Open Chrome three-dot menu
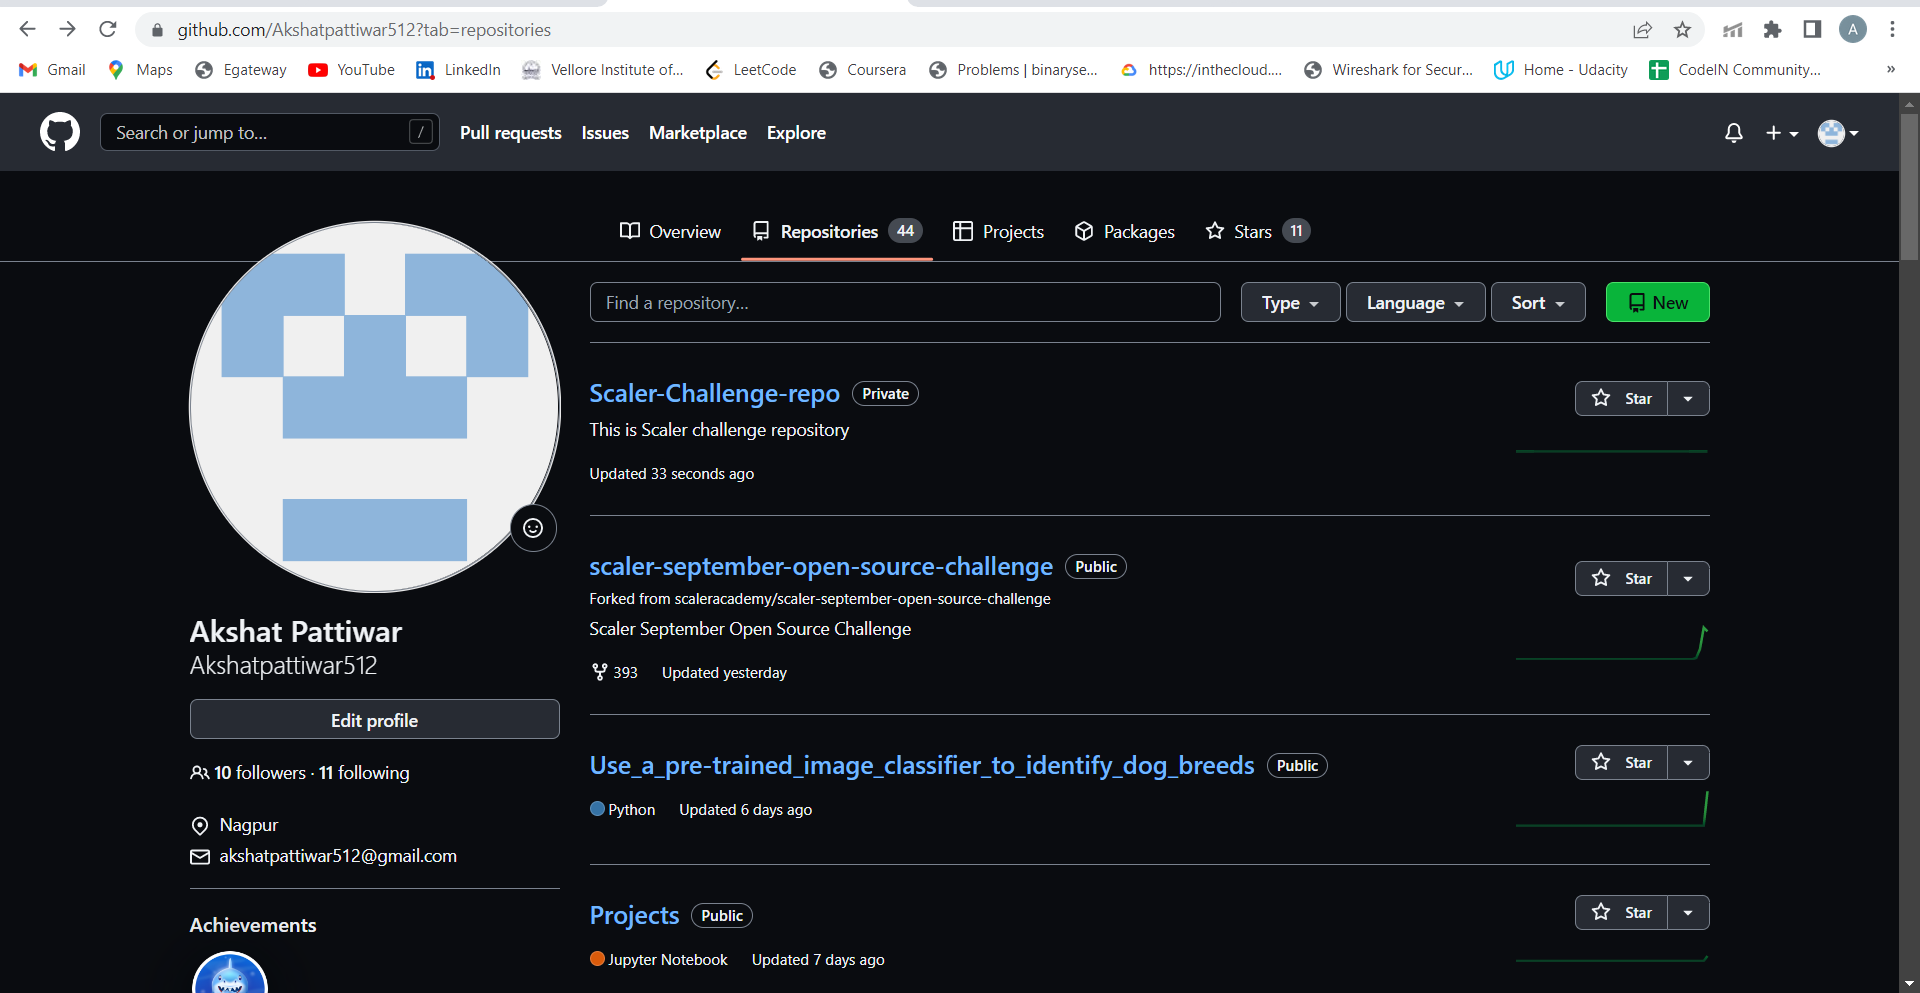Viewport: 1920px width, 993px height. 1892,30
